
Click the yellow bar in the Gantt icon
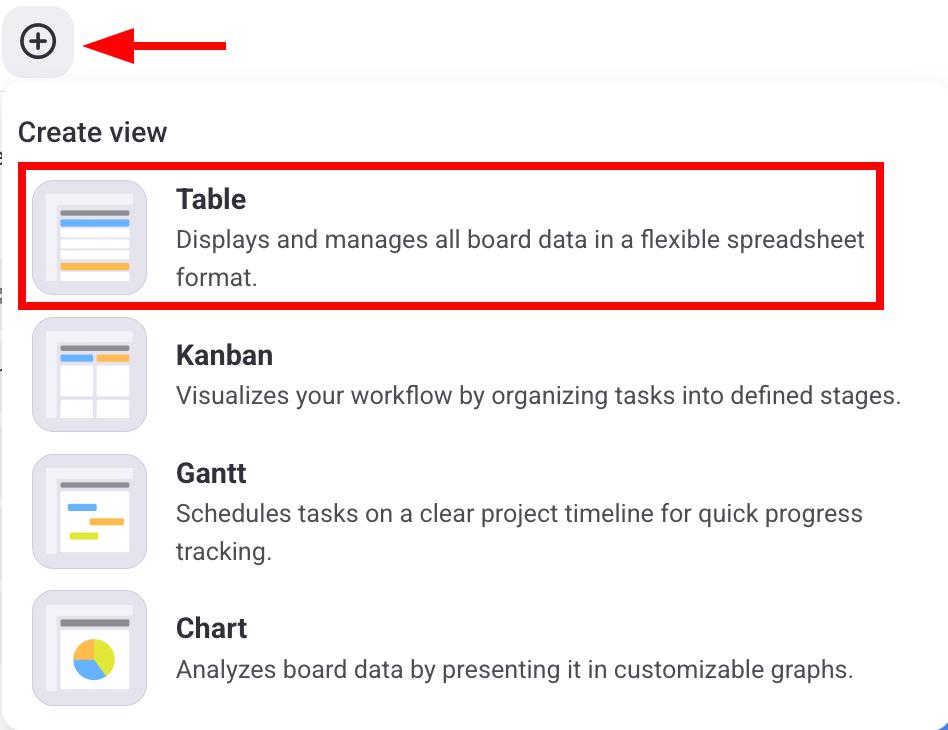click(84, 536)
